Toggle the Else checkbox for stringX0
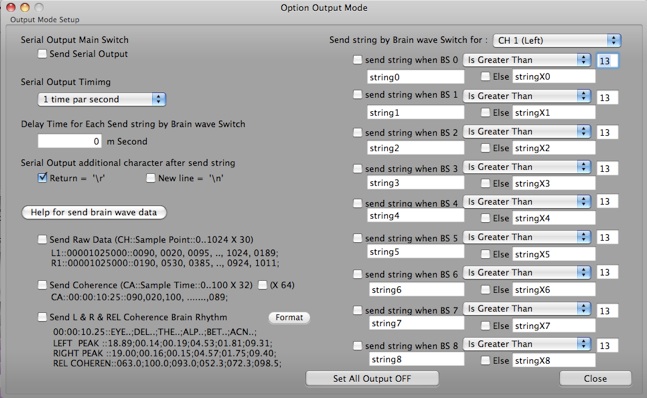Image resolution: width=647 pixels, height=398 pixels. (486, 76)
